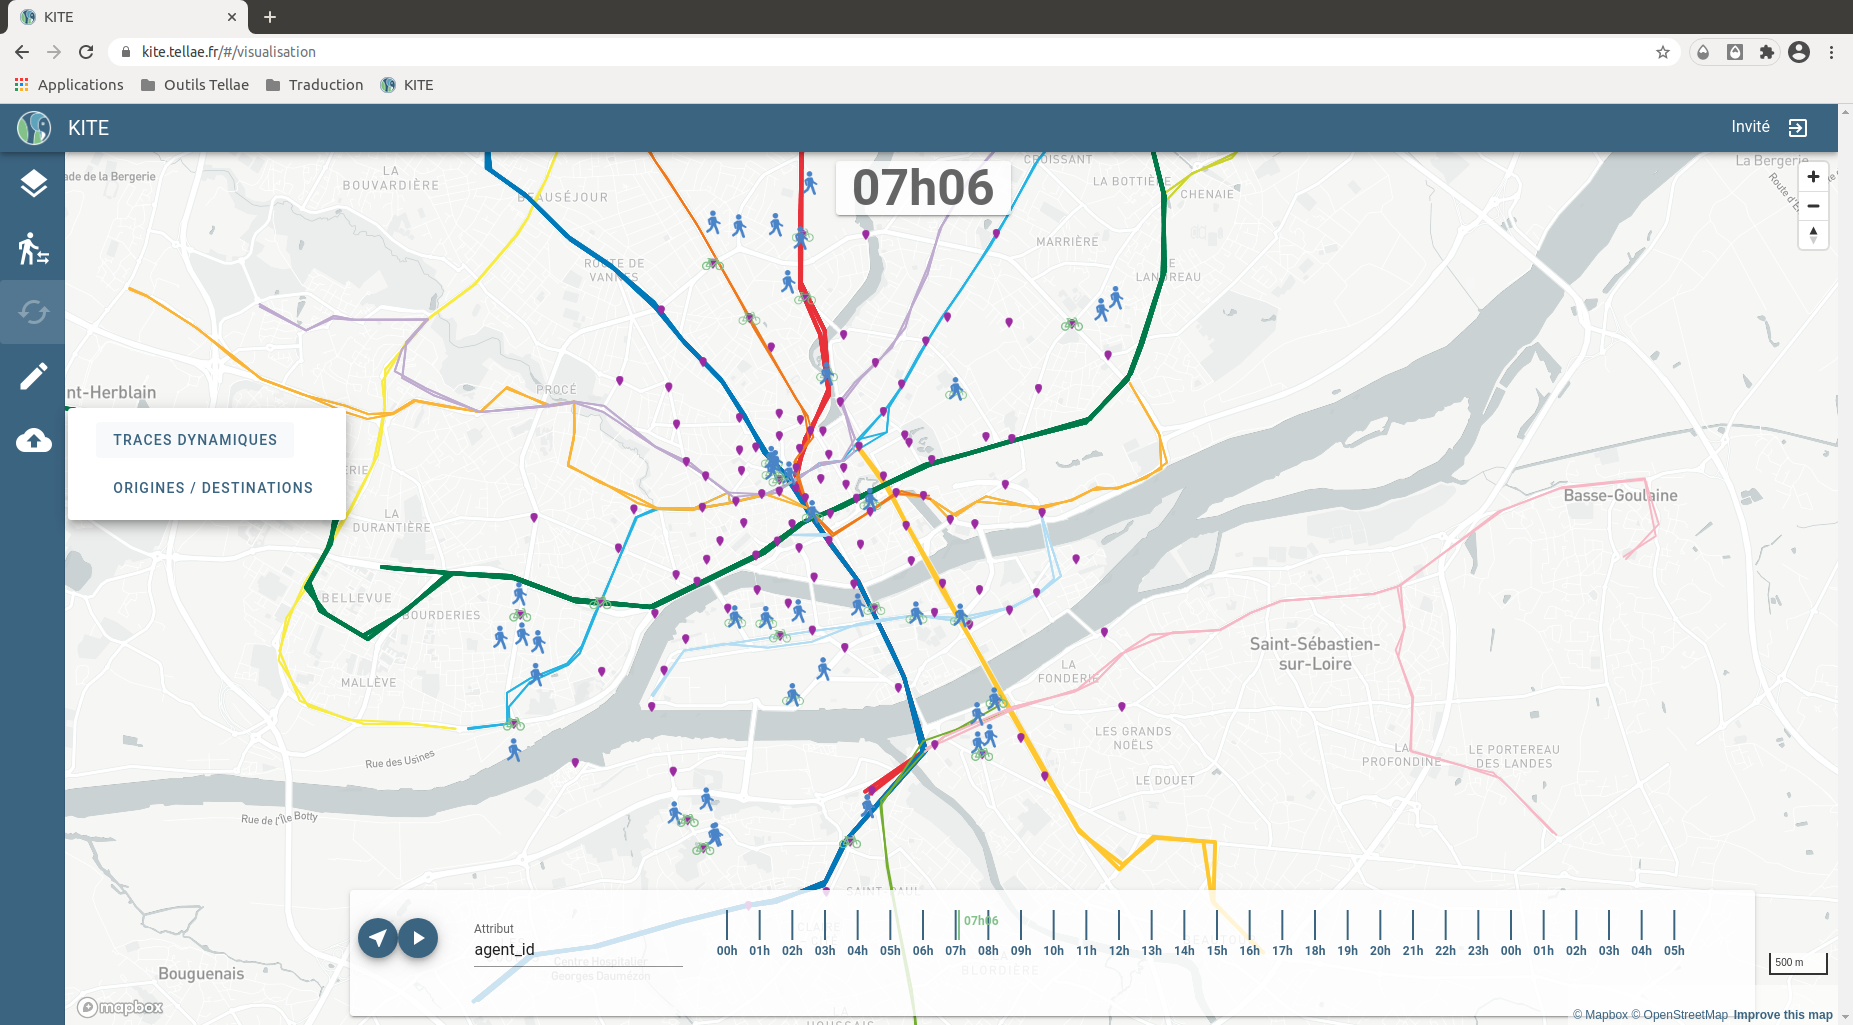1853x1025 pixels.
Task: Select the walking traveler sidebar icon
Action: point(33,248)
